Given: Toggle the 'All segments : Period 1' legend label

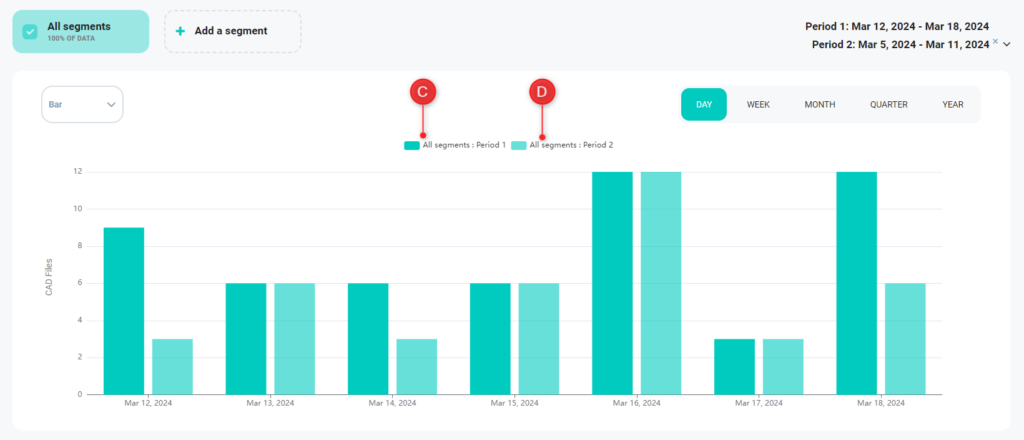Looking at the screenshot, I should [x=464, y=145].
